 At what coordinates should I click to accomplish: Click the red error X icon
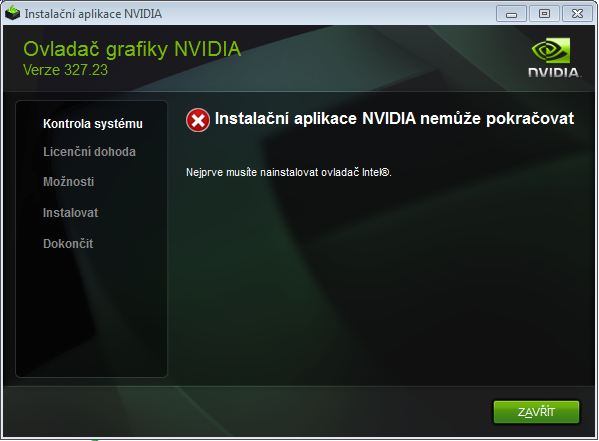coord(198,120)
